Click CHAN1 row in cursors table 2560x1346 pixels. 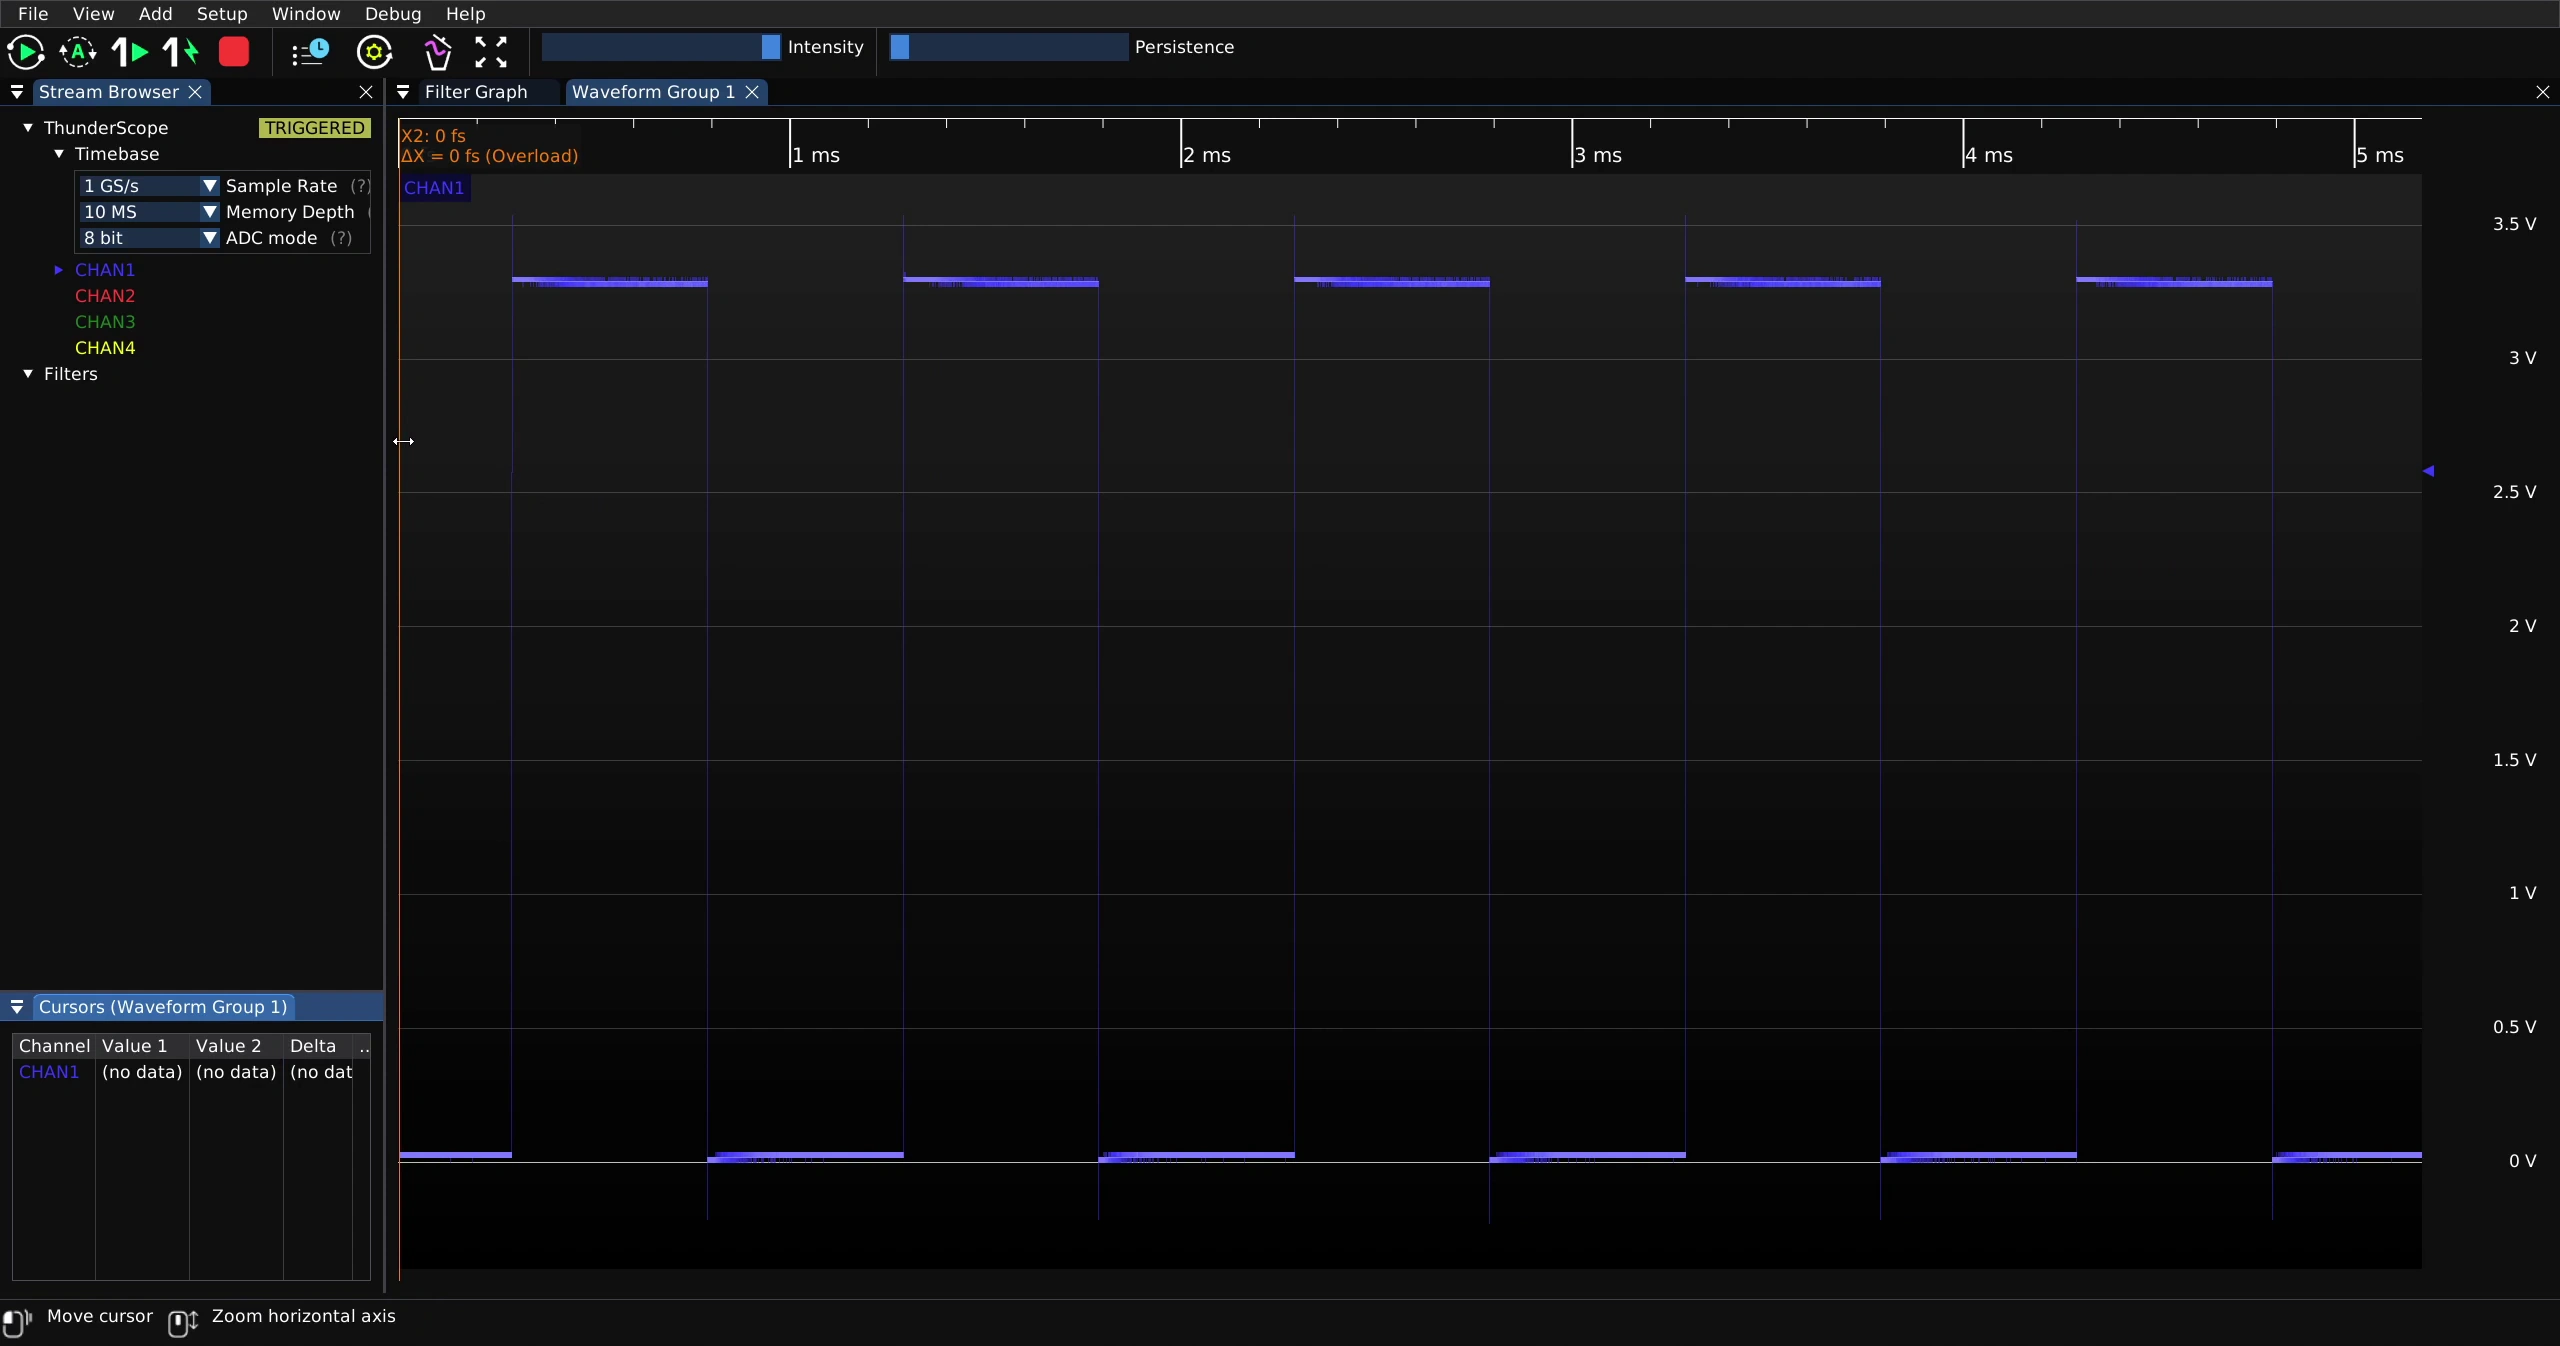191,1072
